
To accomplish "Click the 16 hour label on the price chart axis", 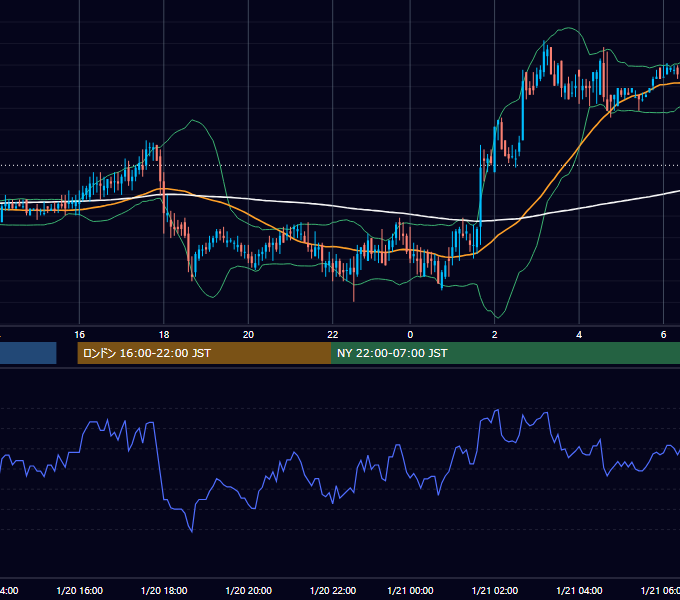I will click(79, 335).
